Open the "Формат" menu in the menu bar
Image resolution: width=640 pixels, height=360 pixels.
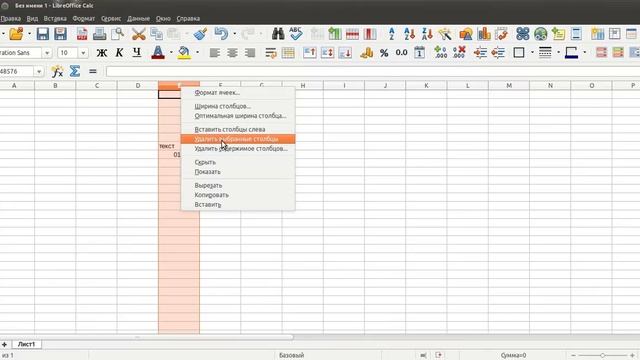(x=84, y=19)
